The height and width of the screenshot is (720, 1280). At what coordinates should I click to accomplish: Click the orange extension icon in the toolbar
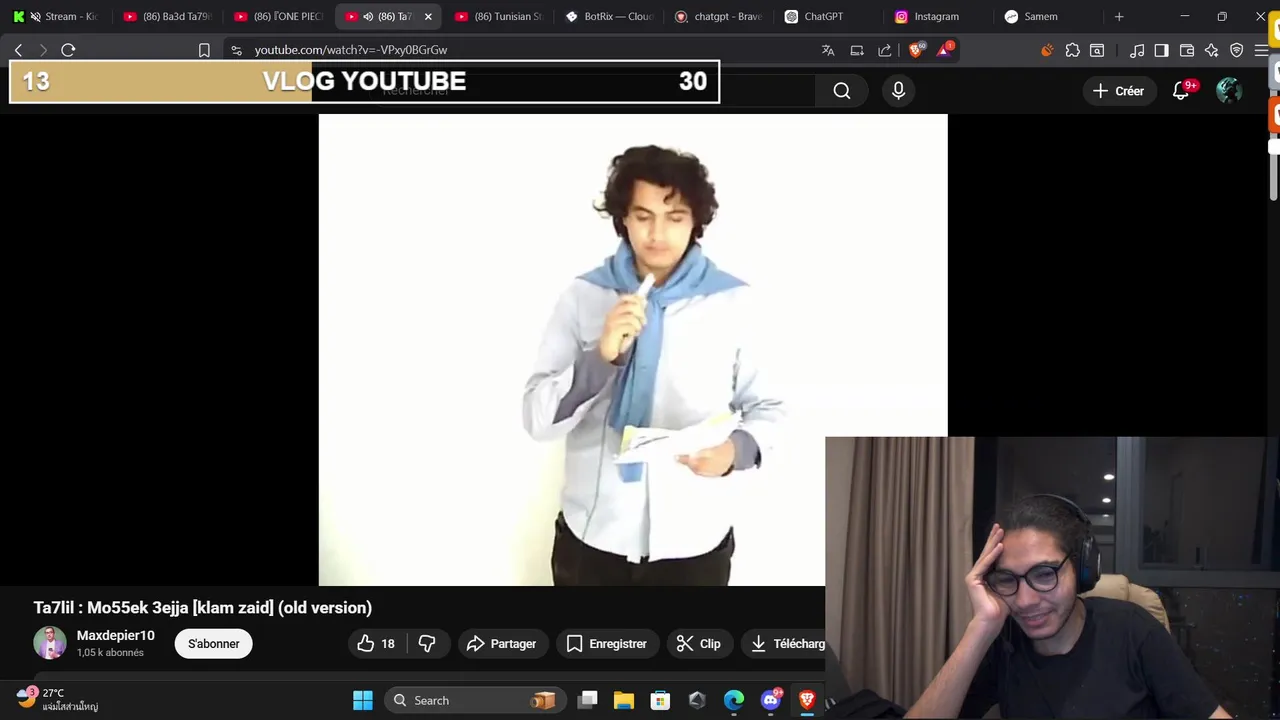(1047, 50)
